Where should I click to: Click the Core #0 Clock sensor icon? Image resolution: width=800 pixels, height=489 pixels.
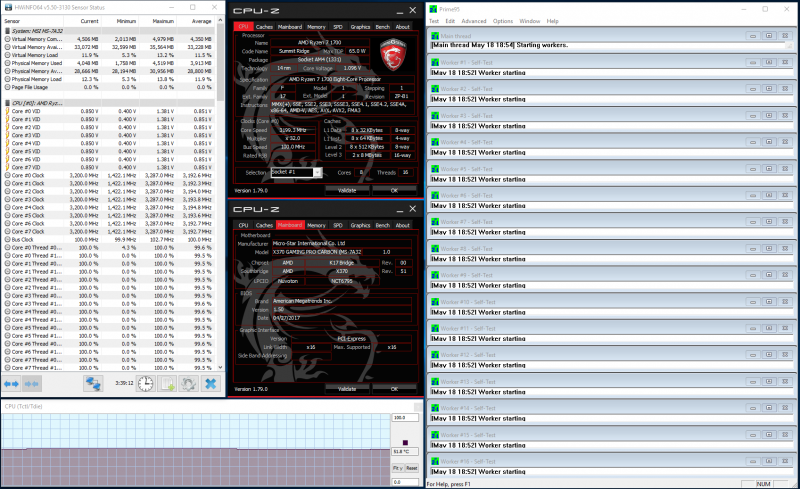(x=7, y=175)
